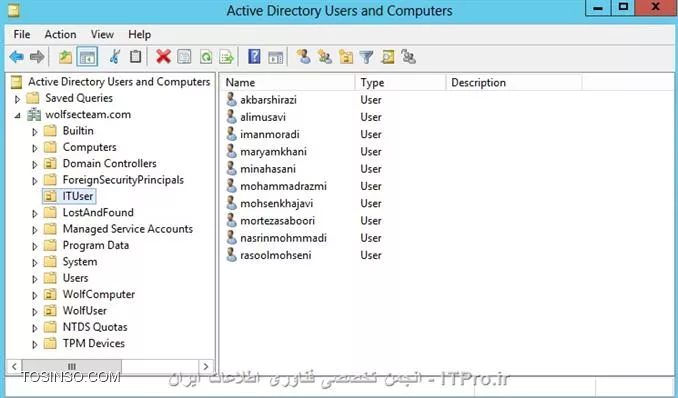
Task: Click the green Refresh icon
Action: click(x=206, y=57)
